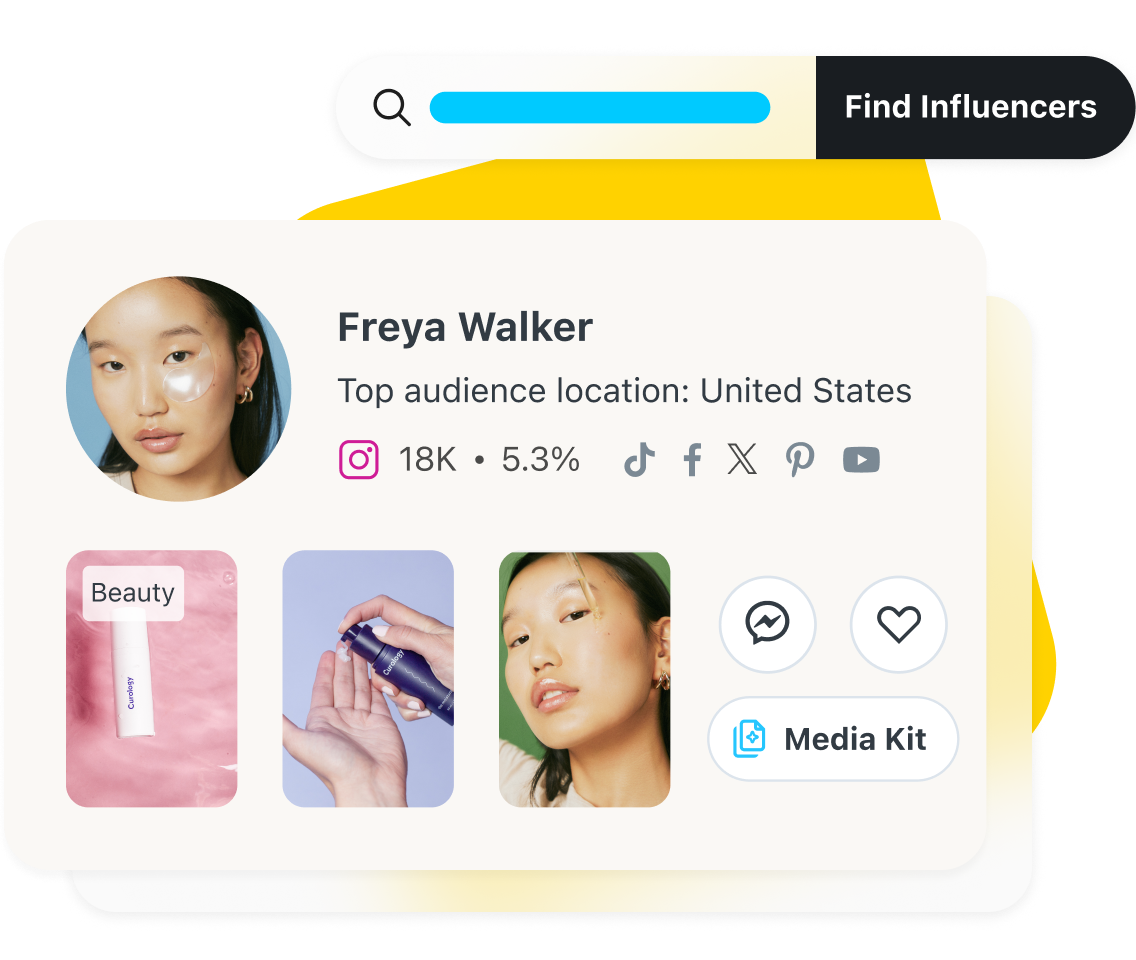The image size is (1136, 960).
Task: Click the blue search input bar
Action: click(599, 107)
